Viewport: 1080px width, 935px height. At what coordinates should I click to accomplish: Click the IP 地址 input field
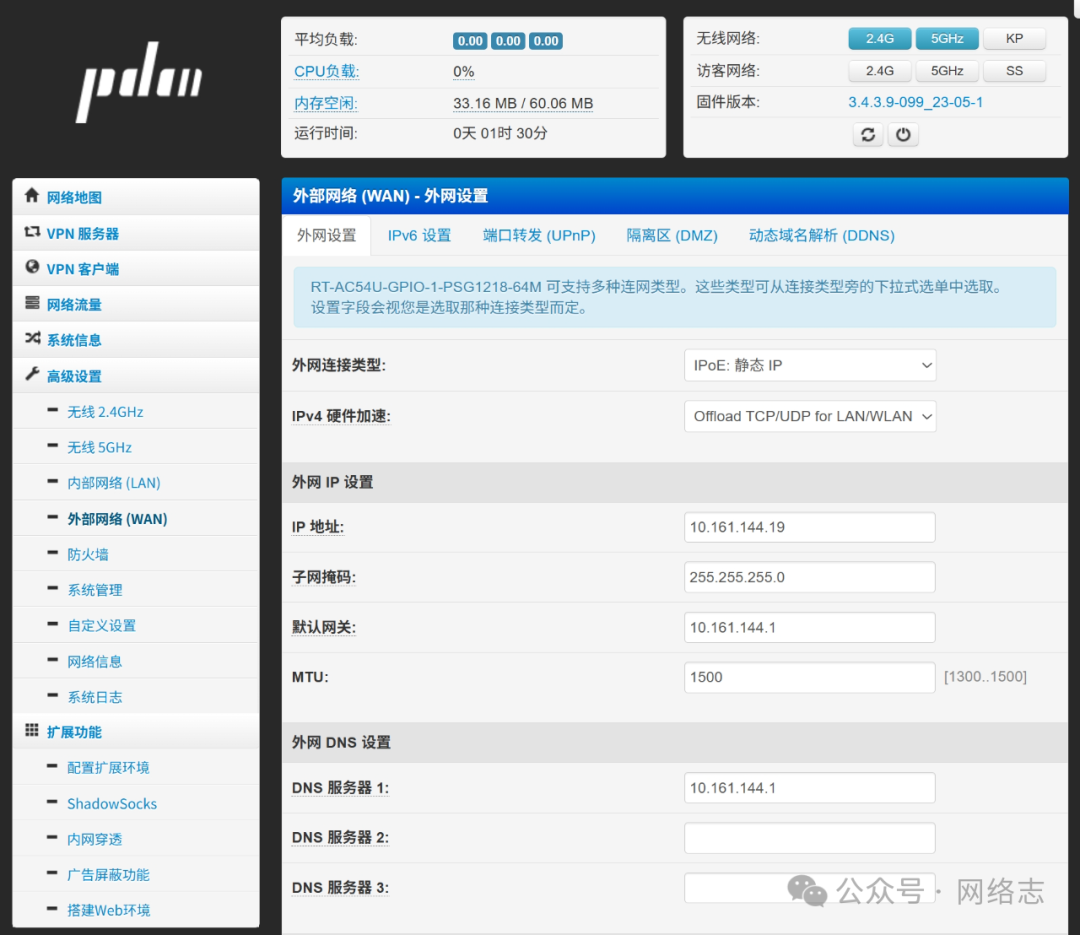pos(810,527)
